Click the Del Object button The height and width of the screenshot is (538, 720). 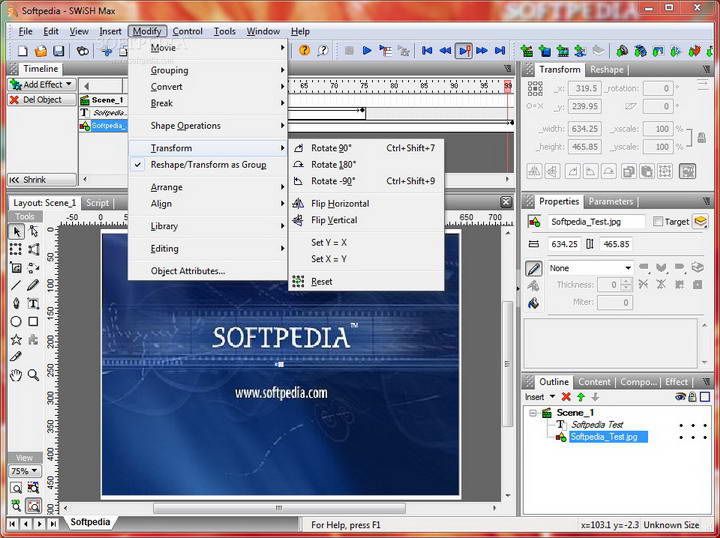(42, 100)
